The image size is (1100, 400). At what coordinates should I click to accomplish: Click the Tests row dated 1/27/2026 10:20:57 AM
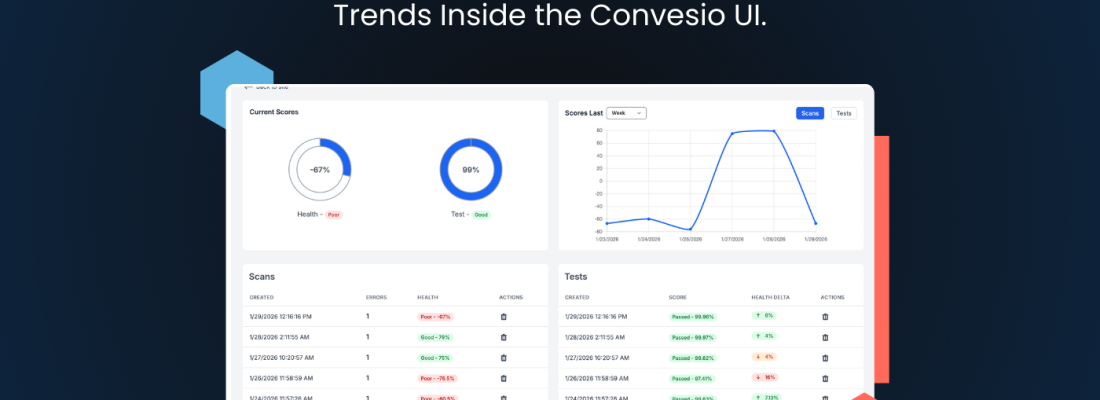point(711,358)
